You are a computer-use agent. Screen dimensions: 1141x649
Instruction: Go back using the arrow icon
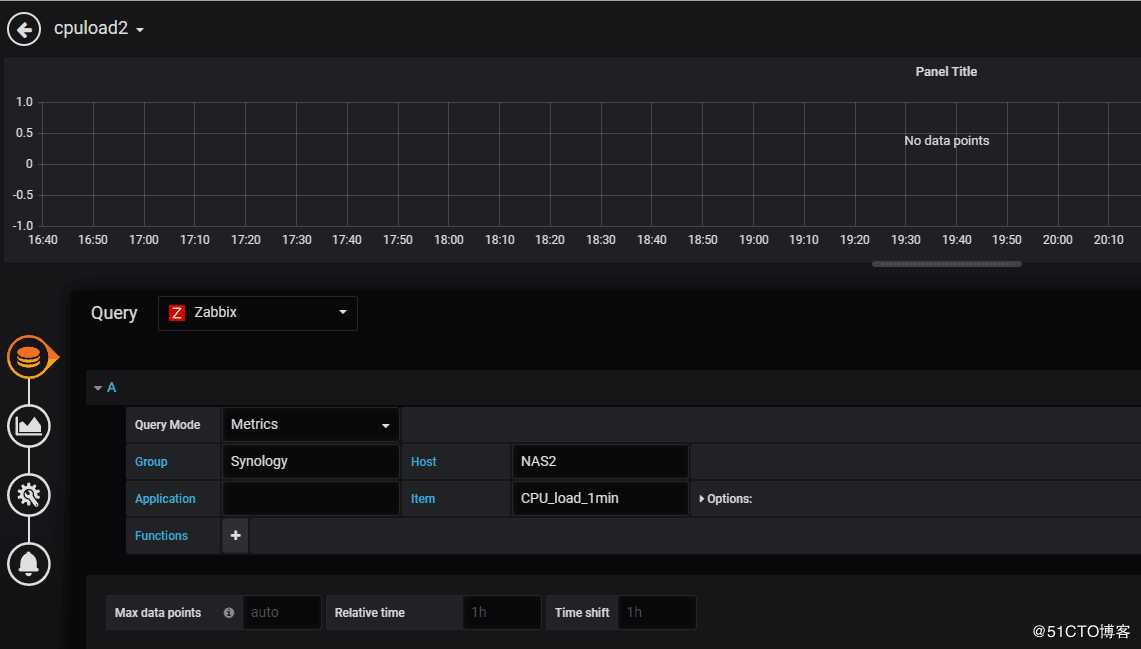[24, 29]
